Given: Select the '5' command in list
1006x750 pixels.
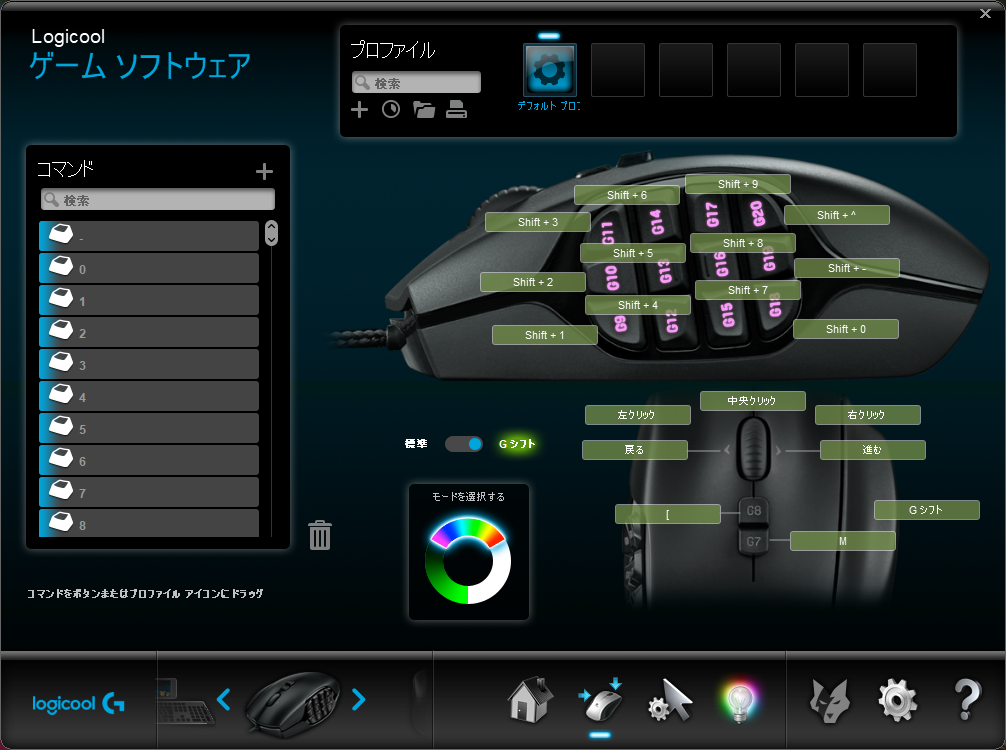Looking at the screenshot, I should [149, 429].
